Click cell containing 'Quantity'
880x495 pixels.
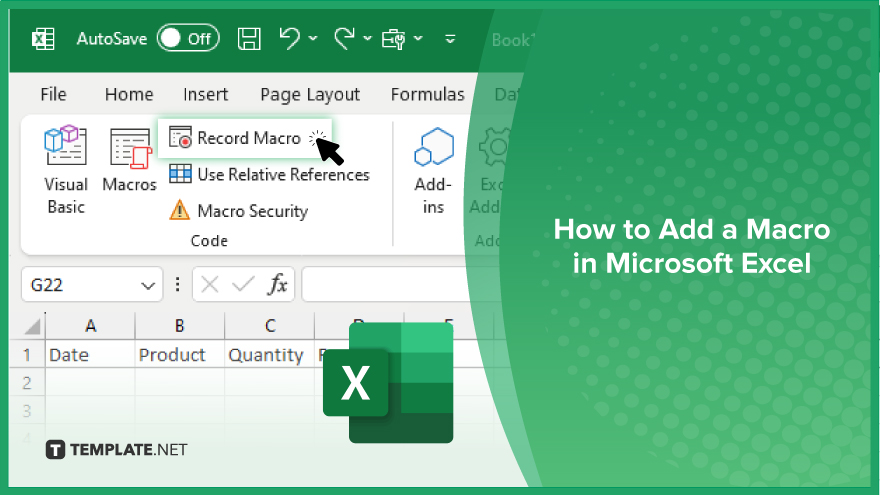tap(270, 355)
